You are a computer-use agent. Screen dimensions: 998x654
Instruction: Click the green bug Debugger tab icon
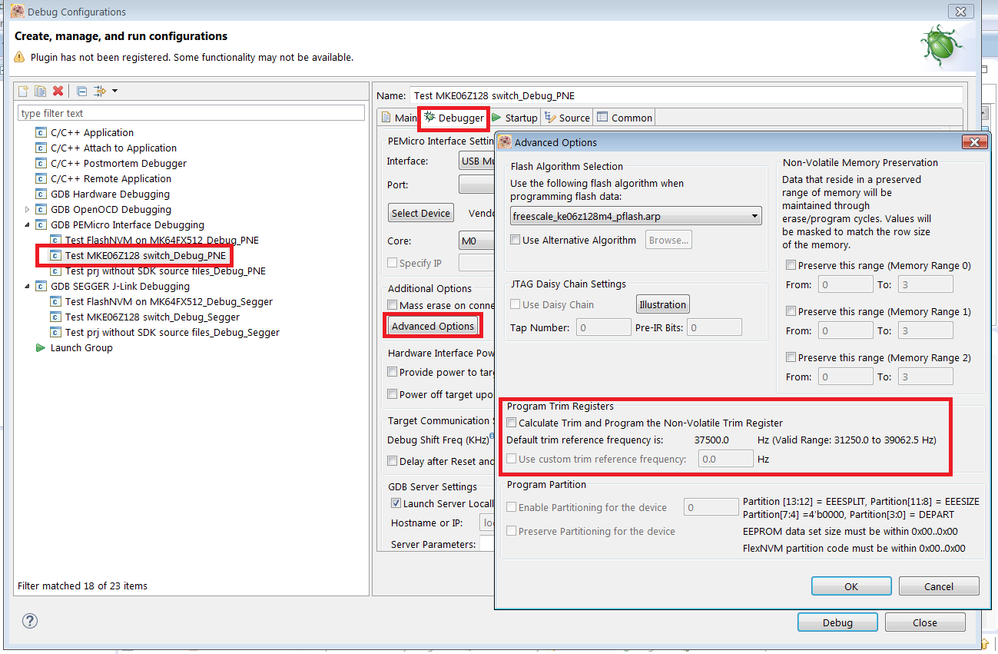(x=430, y=117)
